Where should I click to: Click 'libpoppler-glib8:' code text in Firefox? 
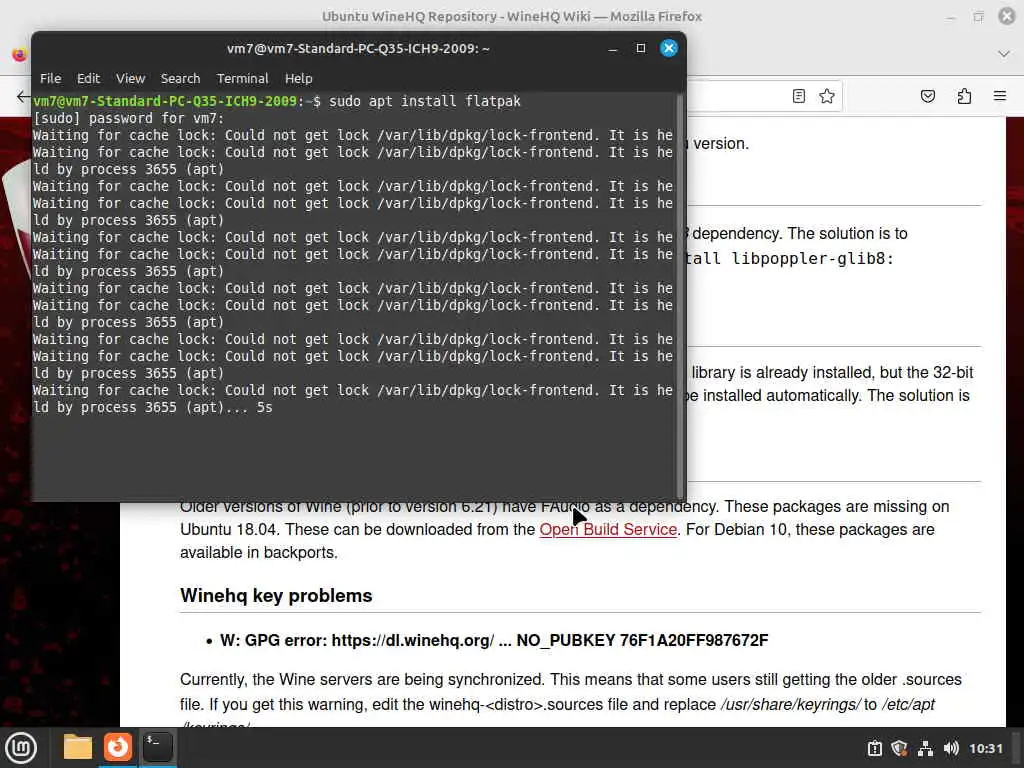[812, 259]
